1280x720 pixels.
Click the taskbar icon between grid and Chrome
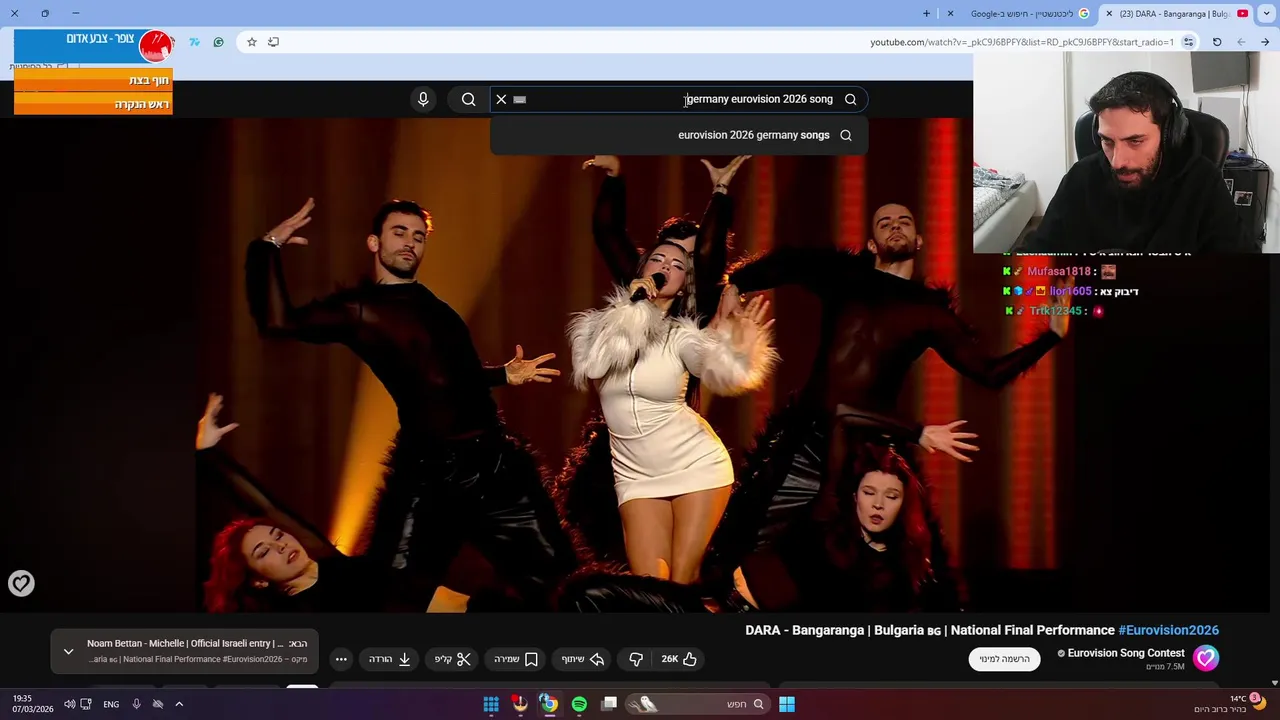pyautogui.click(x=520, y=704)
